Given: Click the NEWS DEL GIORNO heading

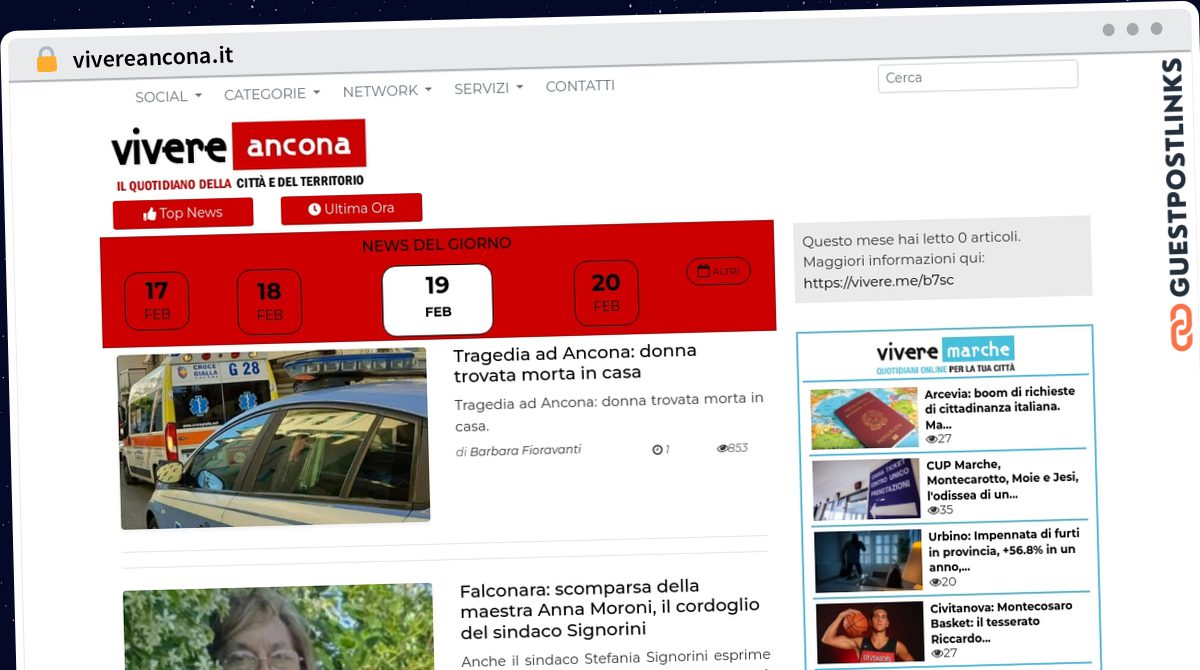Looking at the screenshot, I should pyautogui.click(x=436, y=244).
